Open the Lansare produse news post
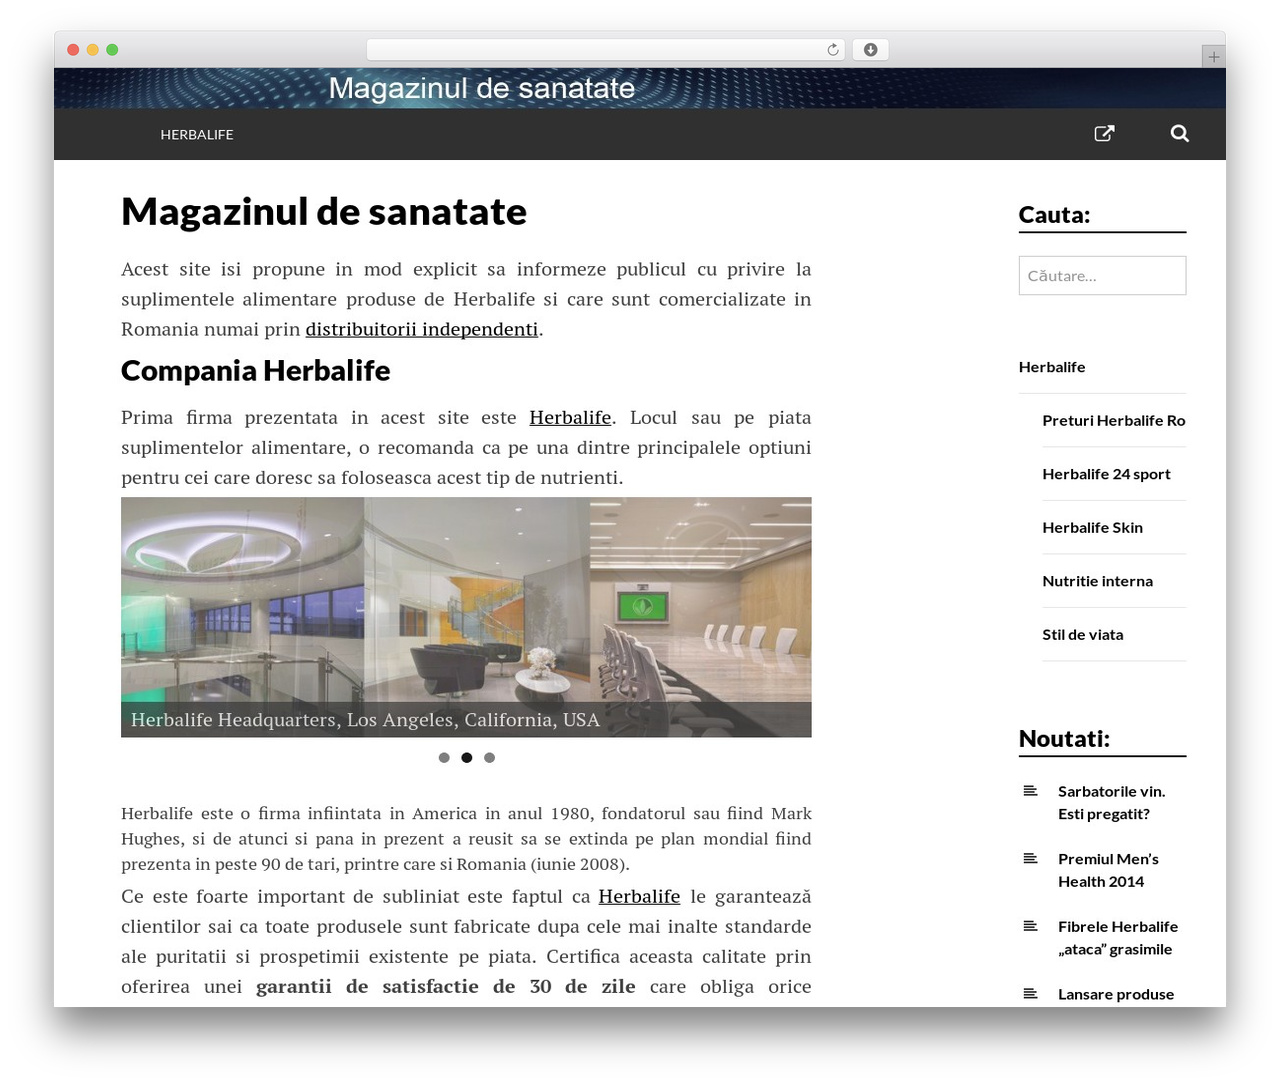Viewport: 1280px width, 1084px height. 1116,994
